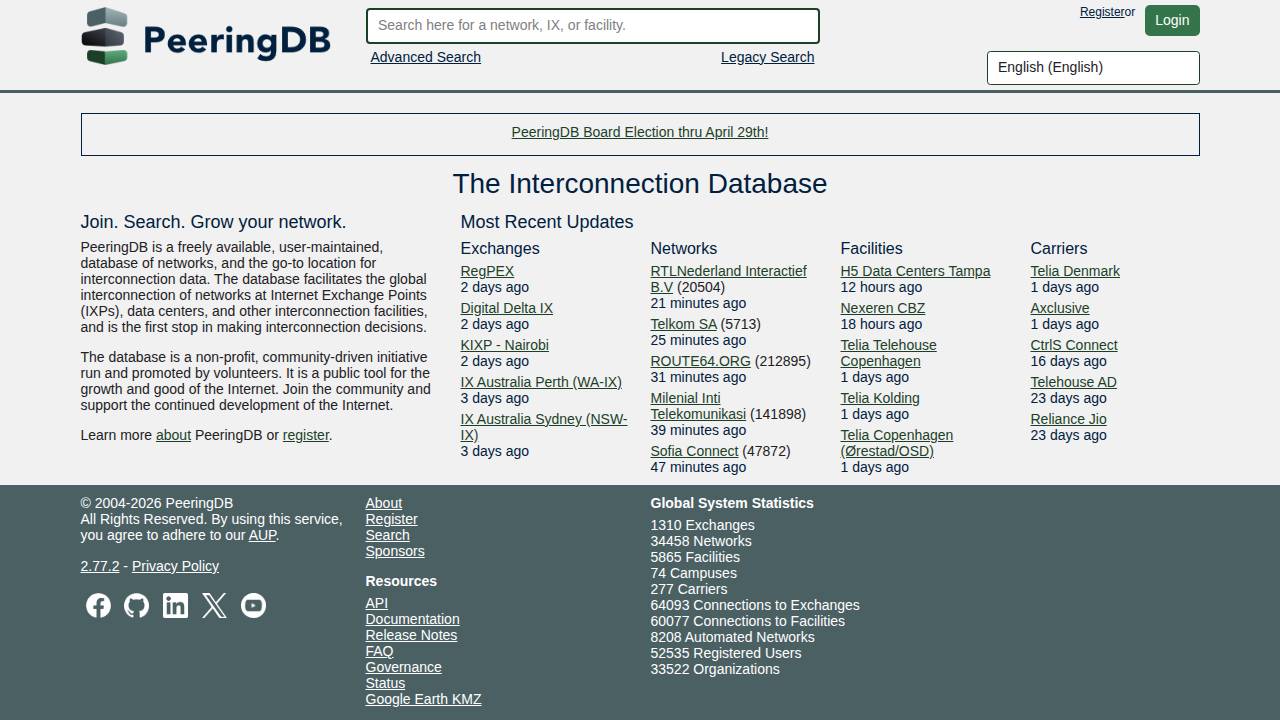The width and height of the screenshot is (1280, 720).
Task: Visit the GitHub icon in footer
Action: [x=137, y=605]
